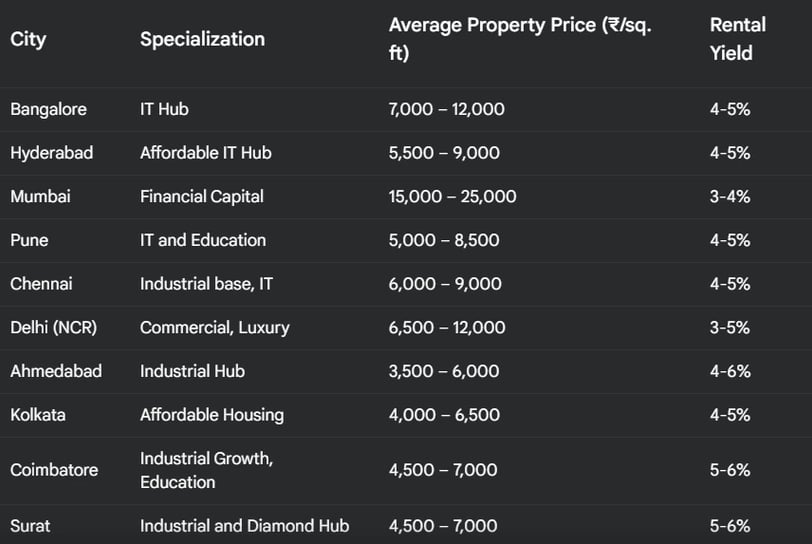Viewport: 812px width, 544px height.
Task: Select the Ahmedabad Industrial Hub cell
Action: click(193, 371)
